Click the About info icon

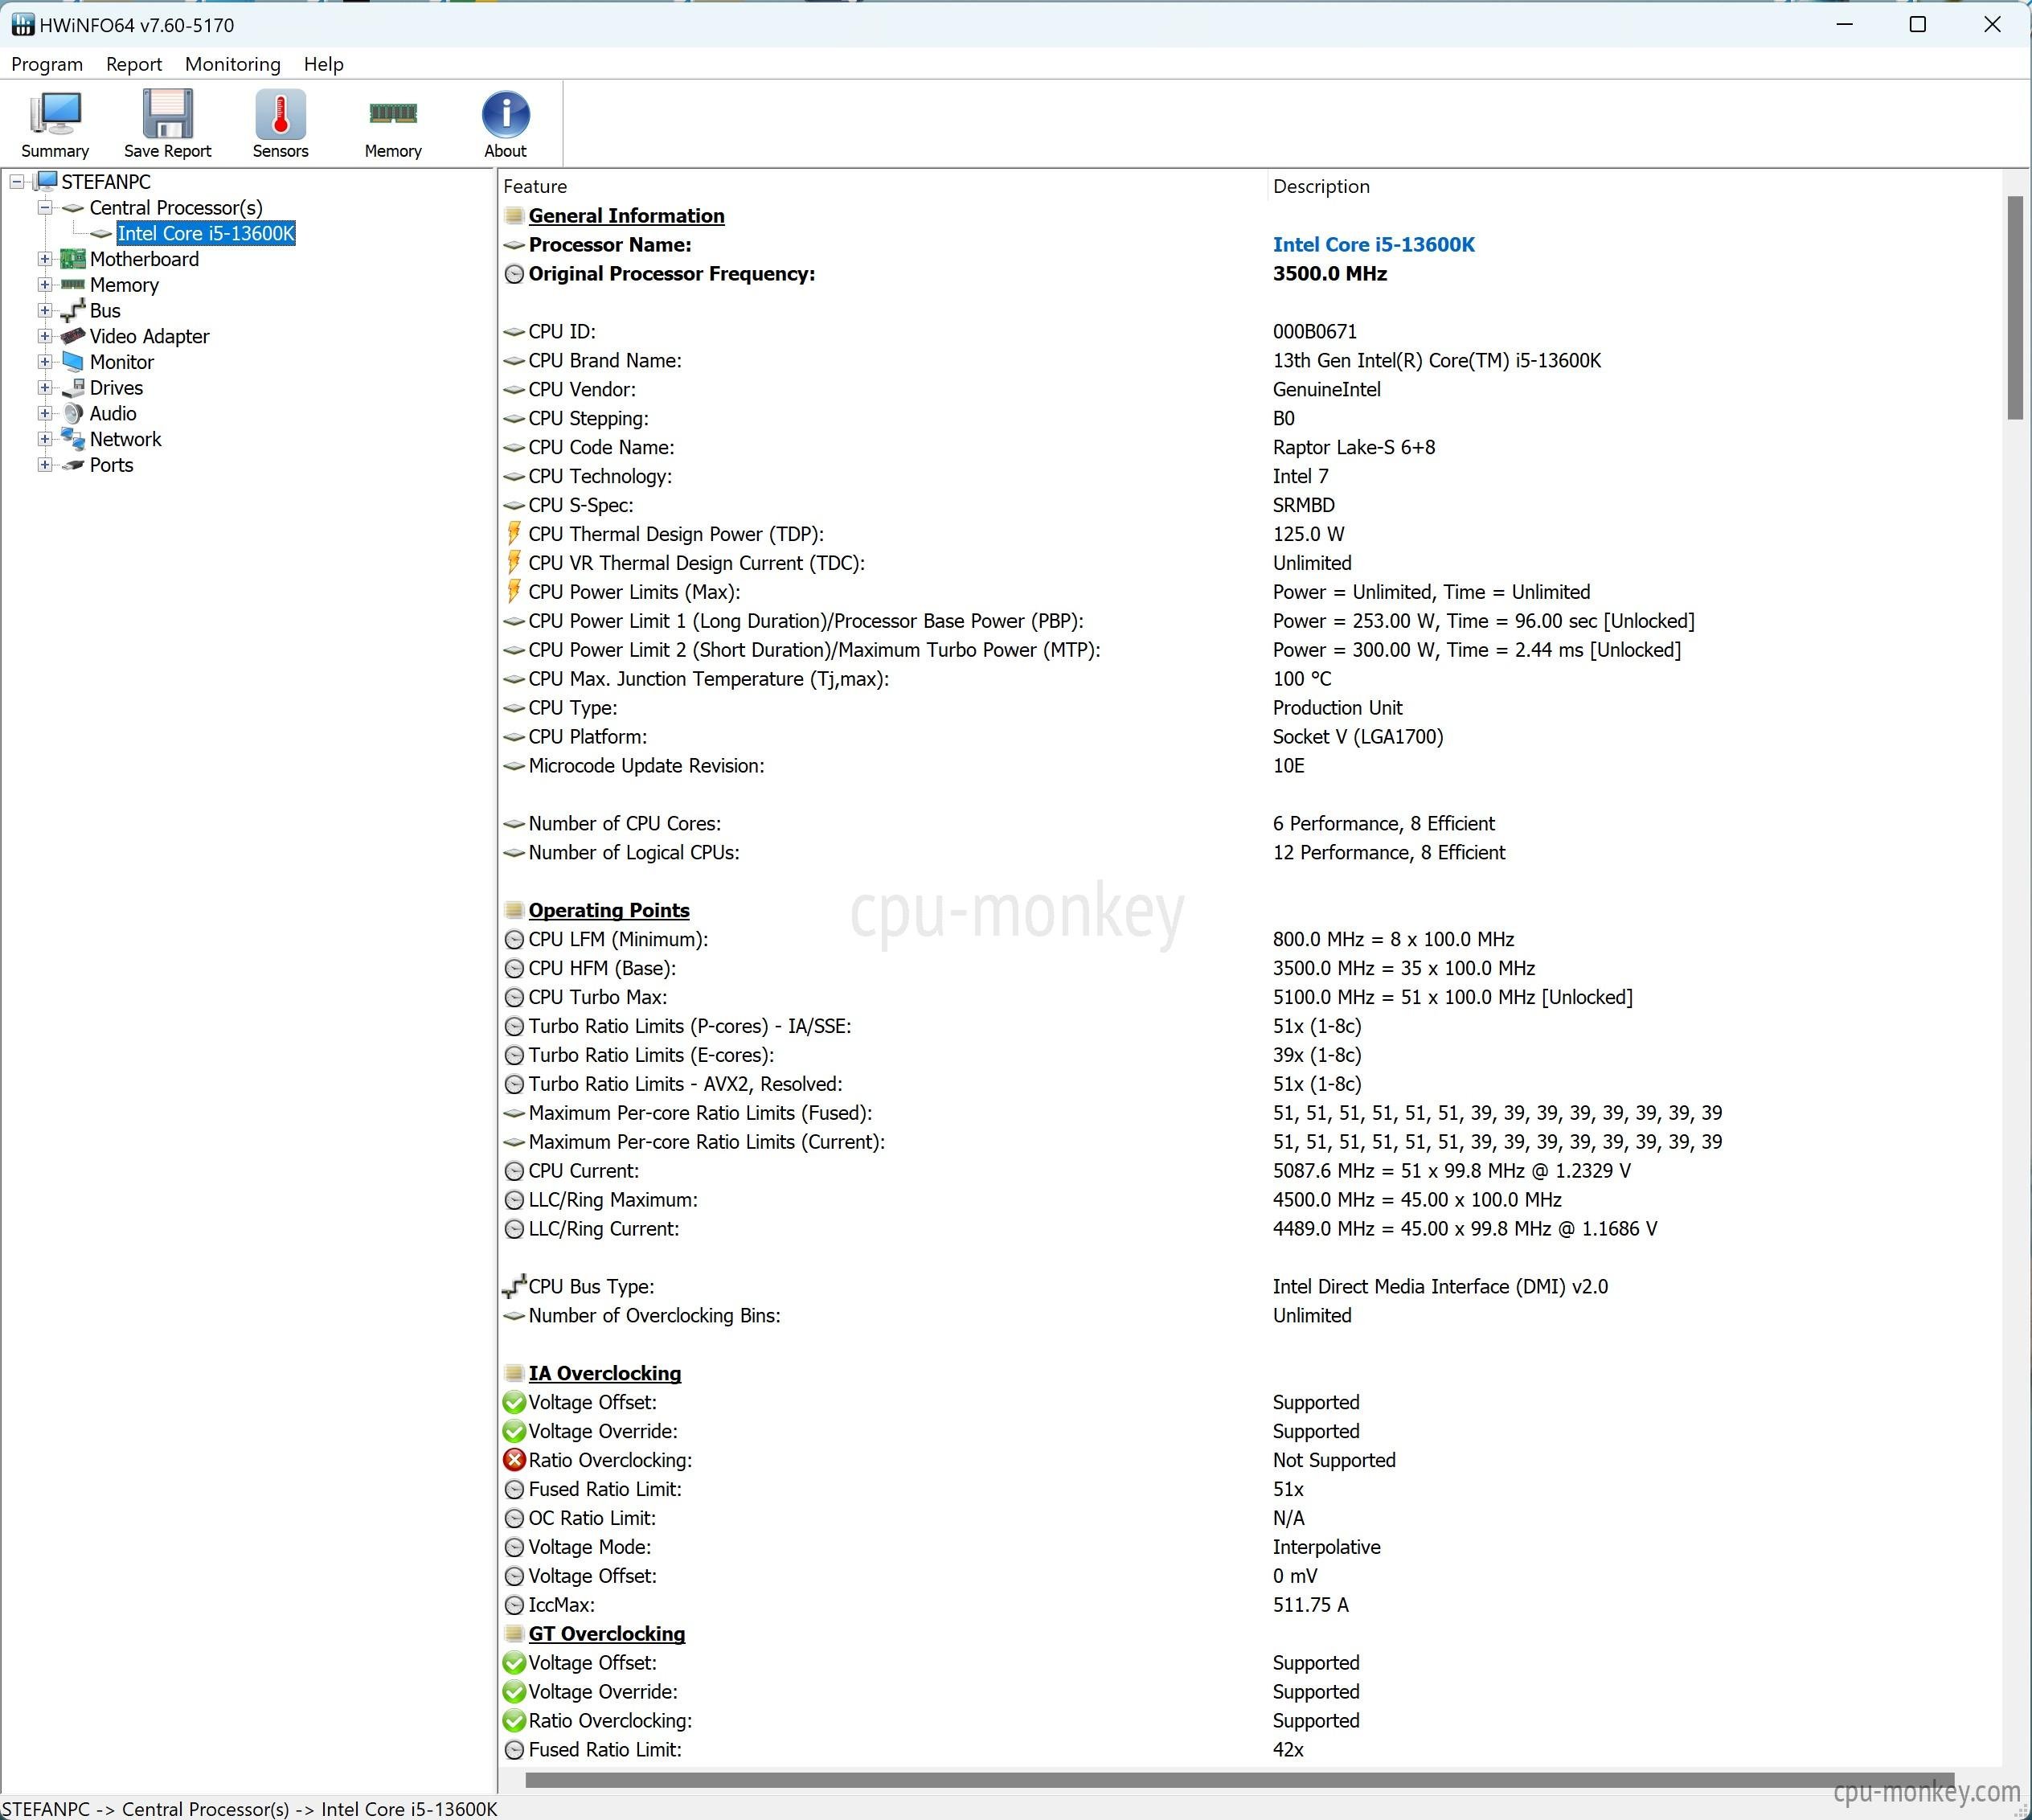pos(505,115)
